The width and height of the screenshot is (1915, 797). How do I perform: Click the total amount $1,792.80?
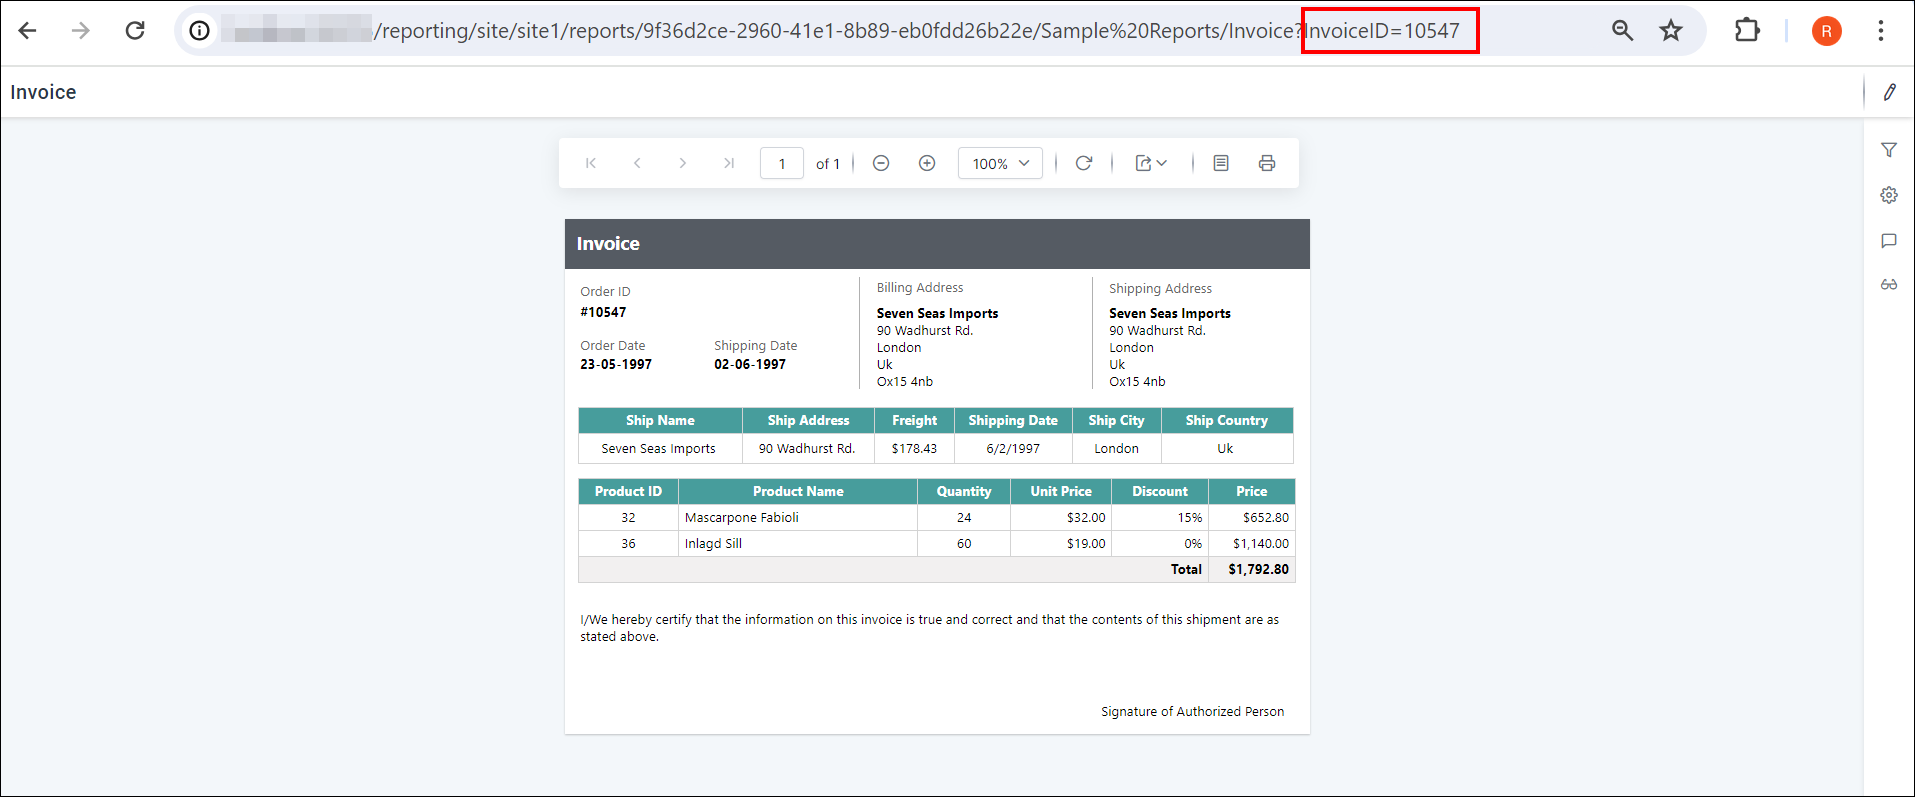point(1258,569)
